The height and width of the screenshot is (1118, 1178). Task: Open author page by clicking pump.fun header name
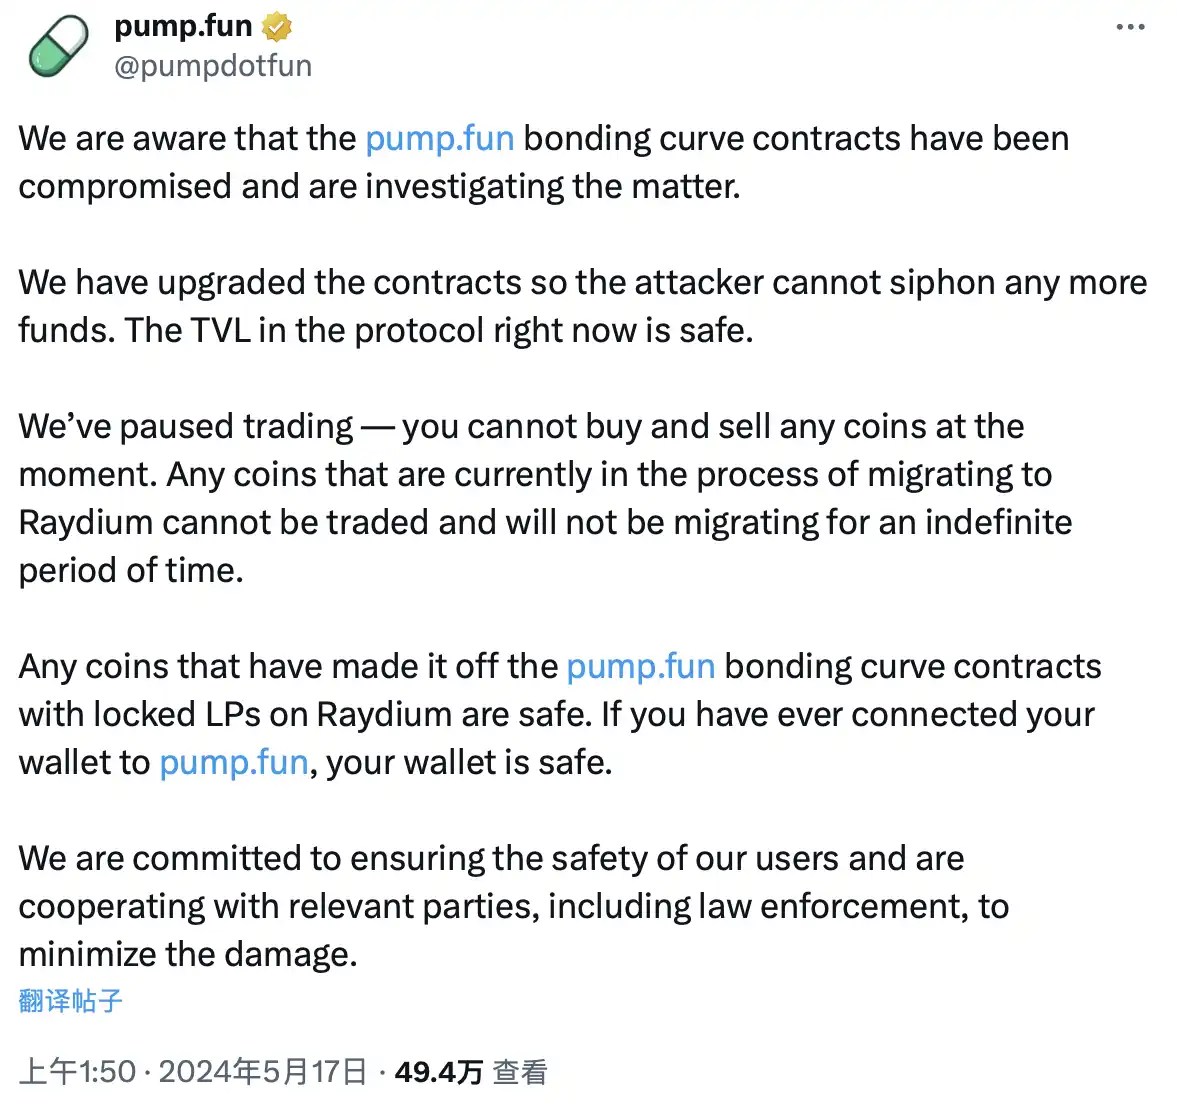[182, 26]
